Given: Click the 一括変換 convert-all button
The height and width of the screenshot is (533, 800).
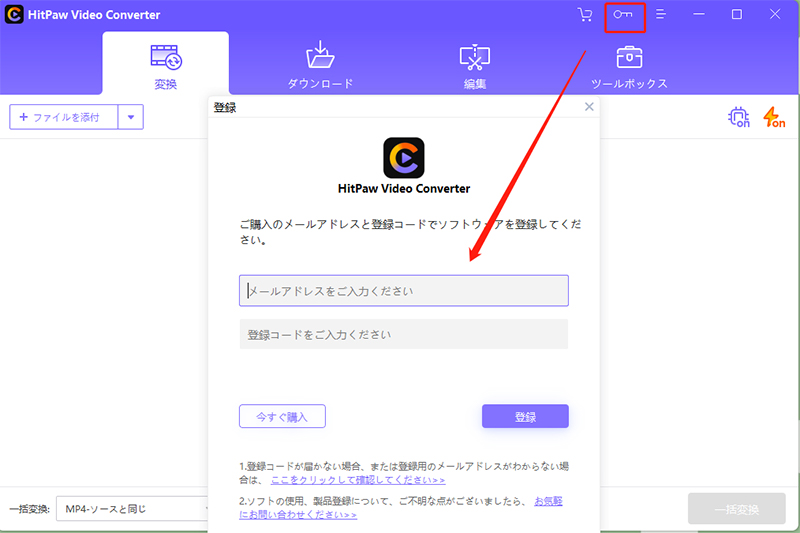Looking at the screenshot, I should coord(736,509).
